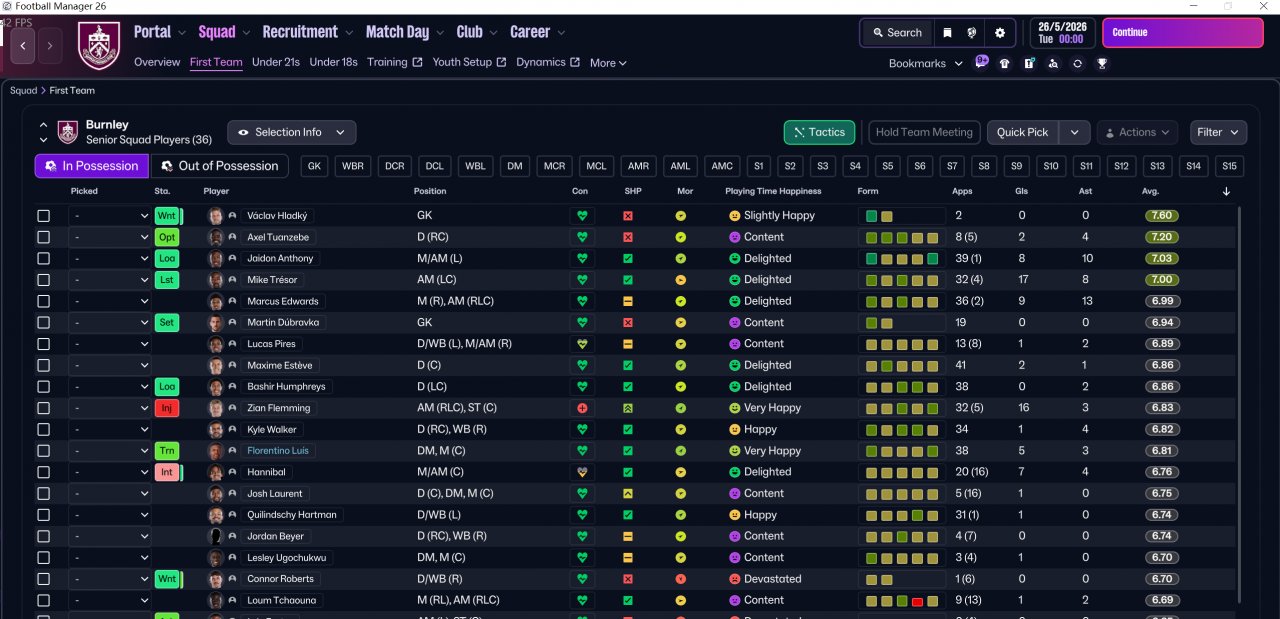Expand the Selection Info dropdown
This screenshot has width=1280, height=619.
point(291,132)
